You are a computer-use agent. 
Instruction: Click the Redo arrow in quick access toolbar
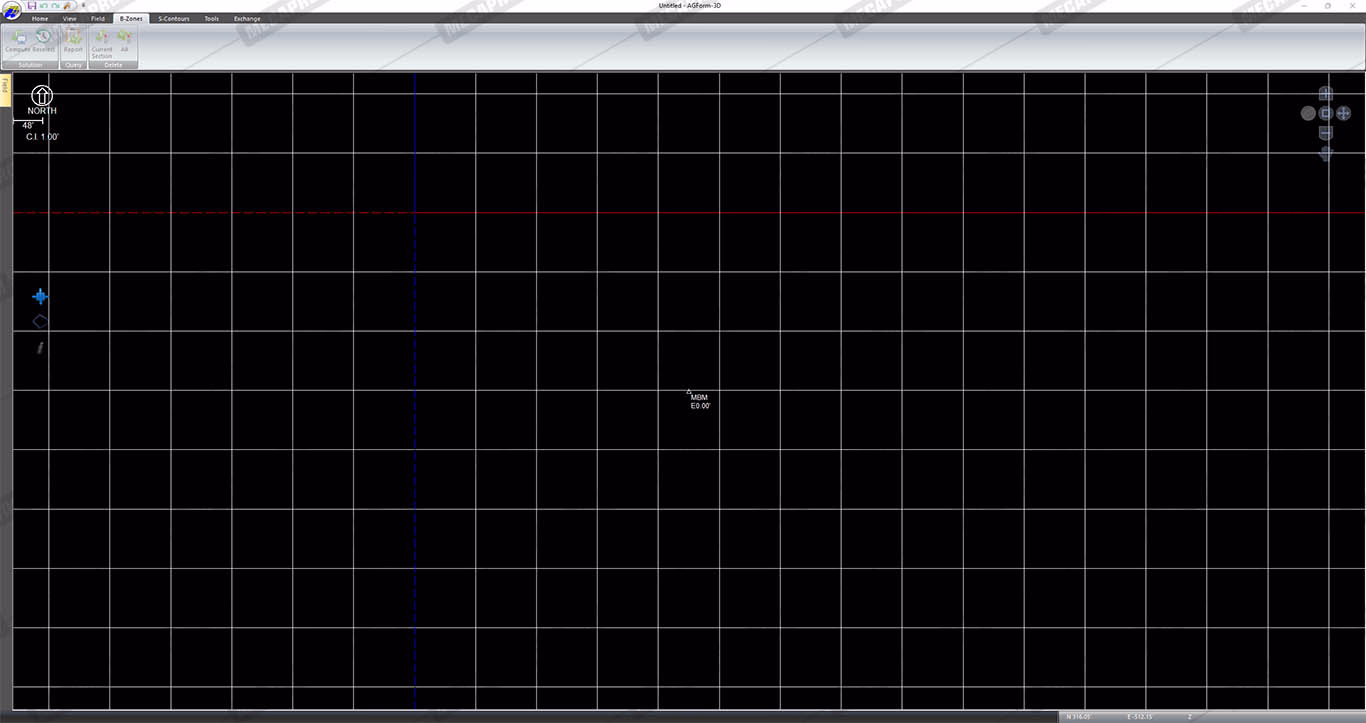pyautogui.click(x=56, y=6)
